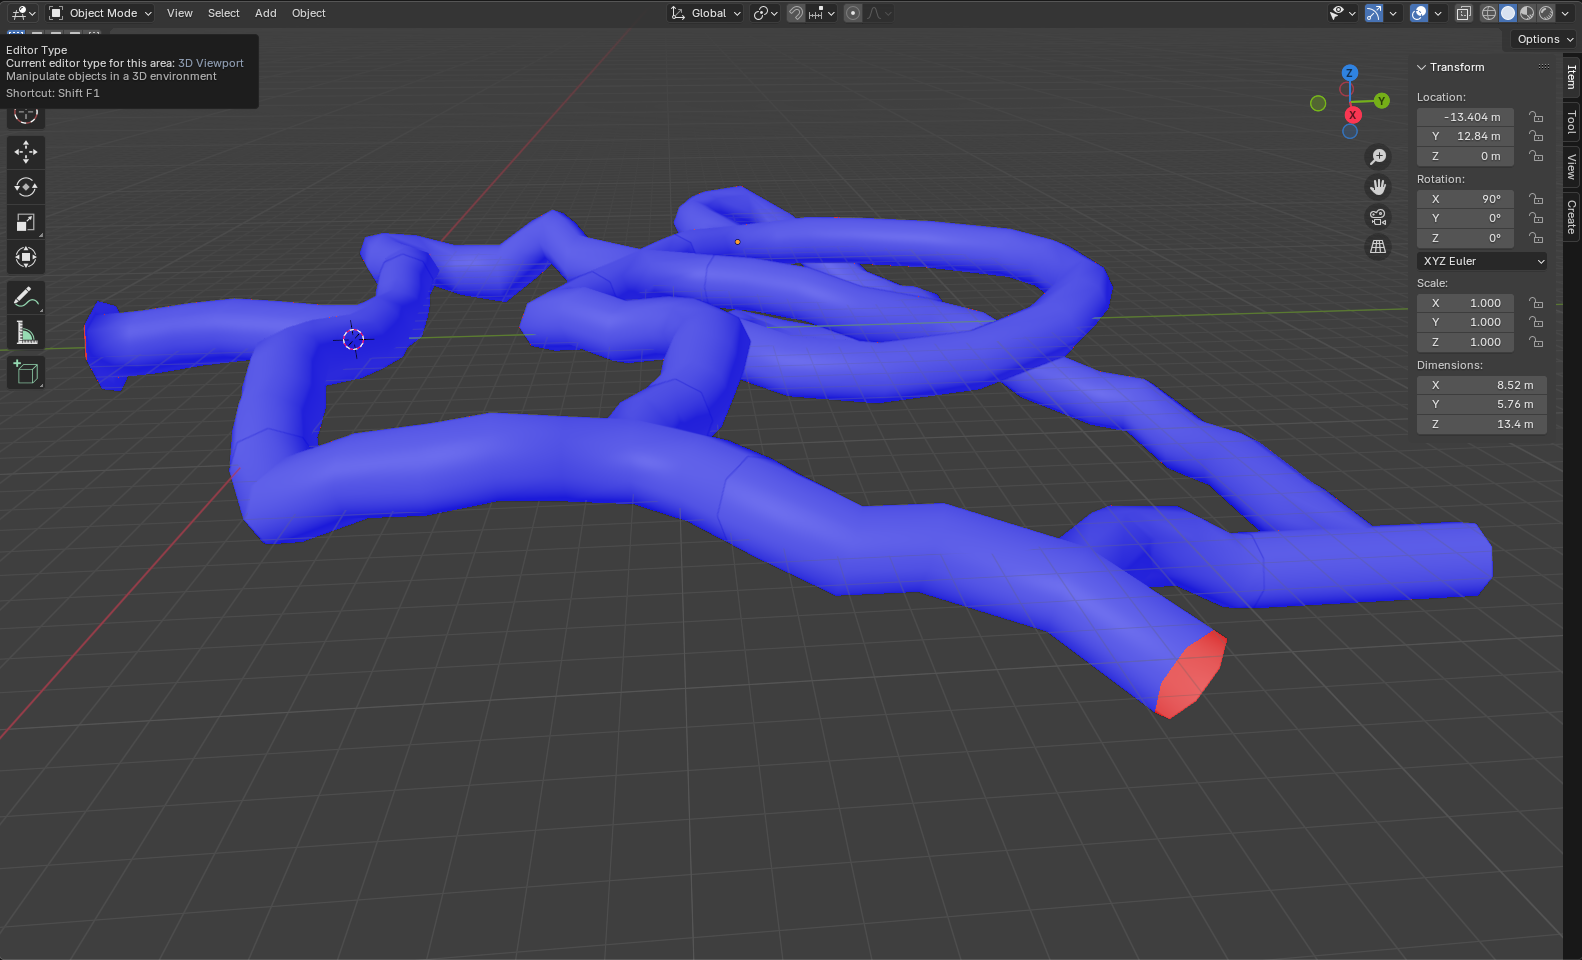Click the hand pan view icon
Image resolution: width=1582 pixels, height=960 pixels.
pos(1378,187)
